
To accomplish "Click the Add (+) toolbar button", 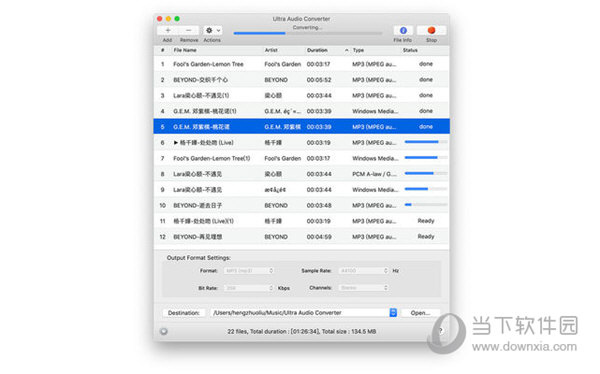I will [x=168, y=30].
